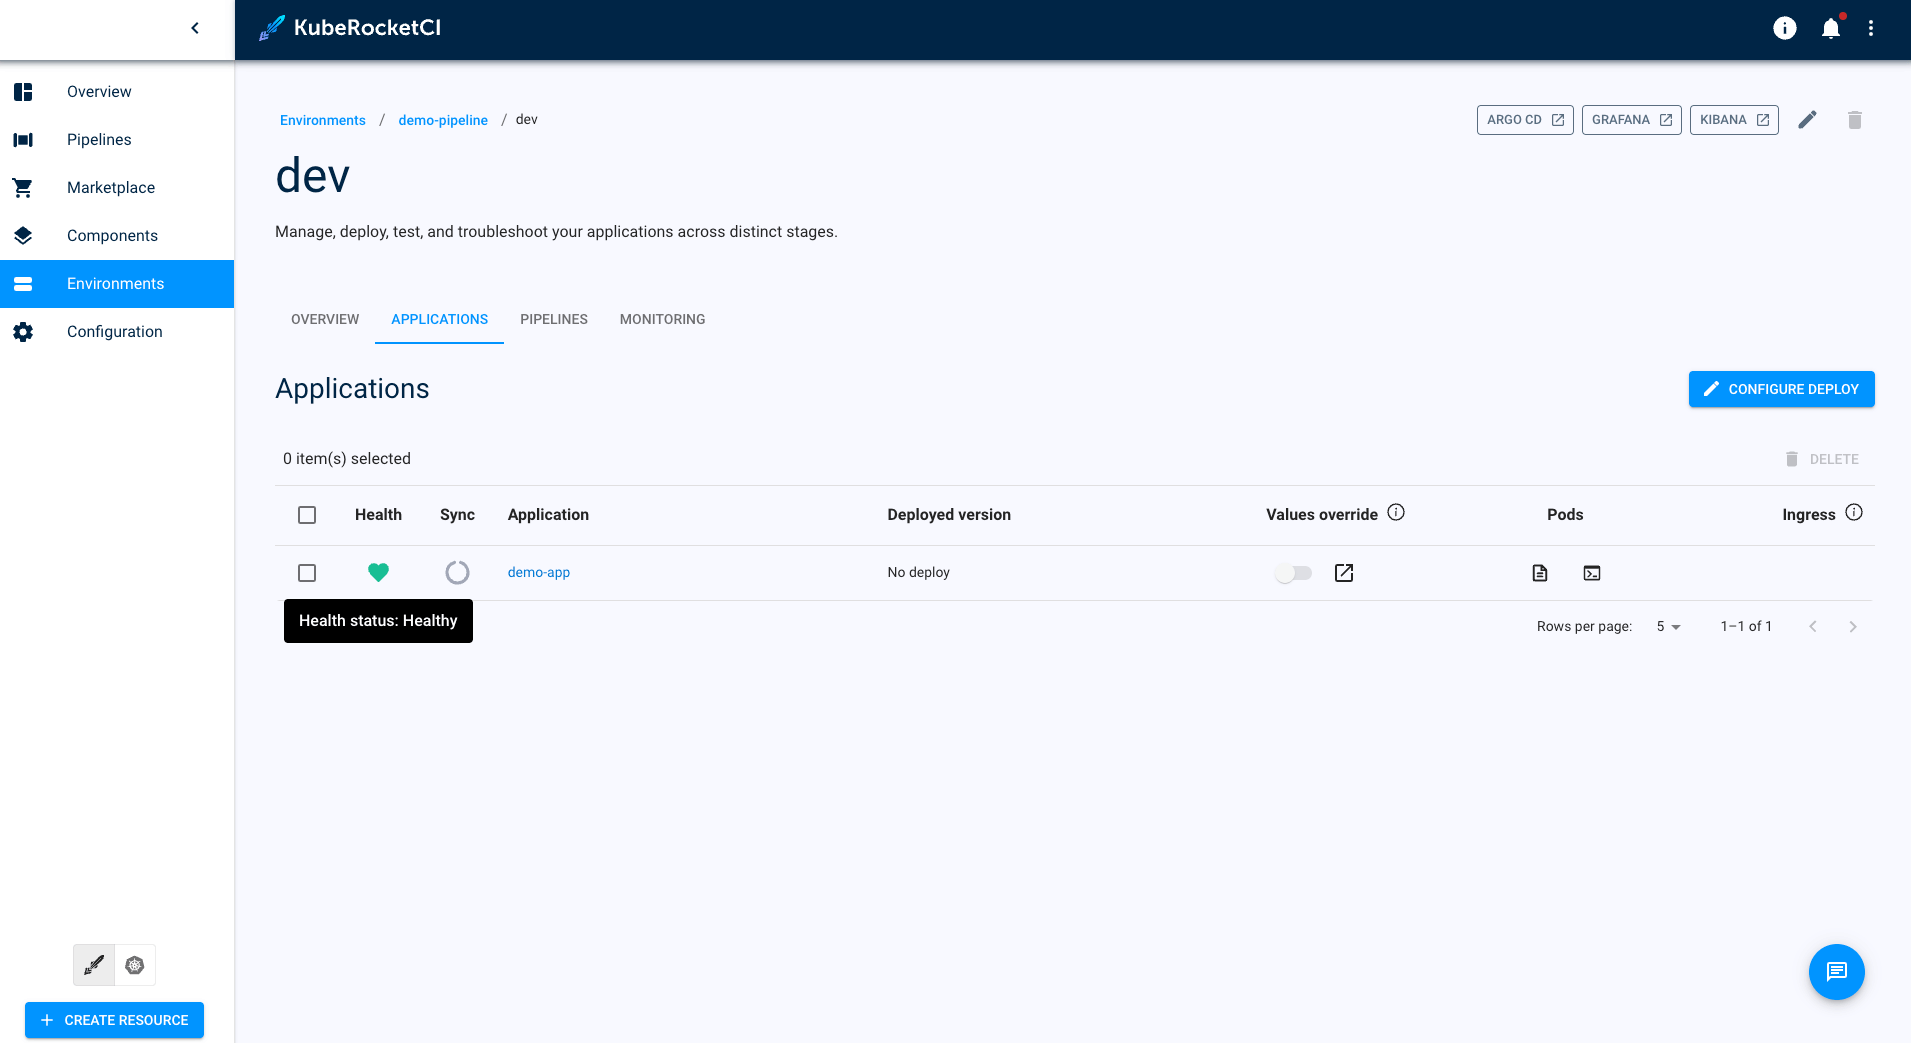
Task: Open demo-app pod terminal icon
Action: point(1592,573)
